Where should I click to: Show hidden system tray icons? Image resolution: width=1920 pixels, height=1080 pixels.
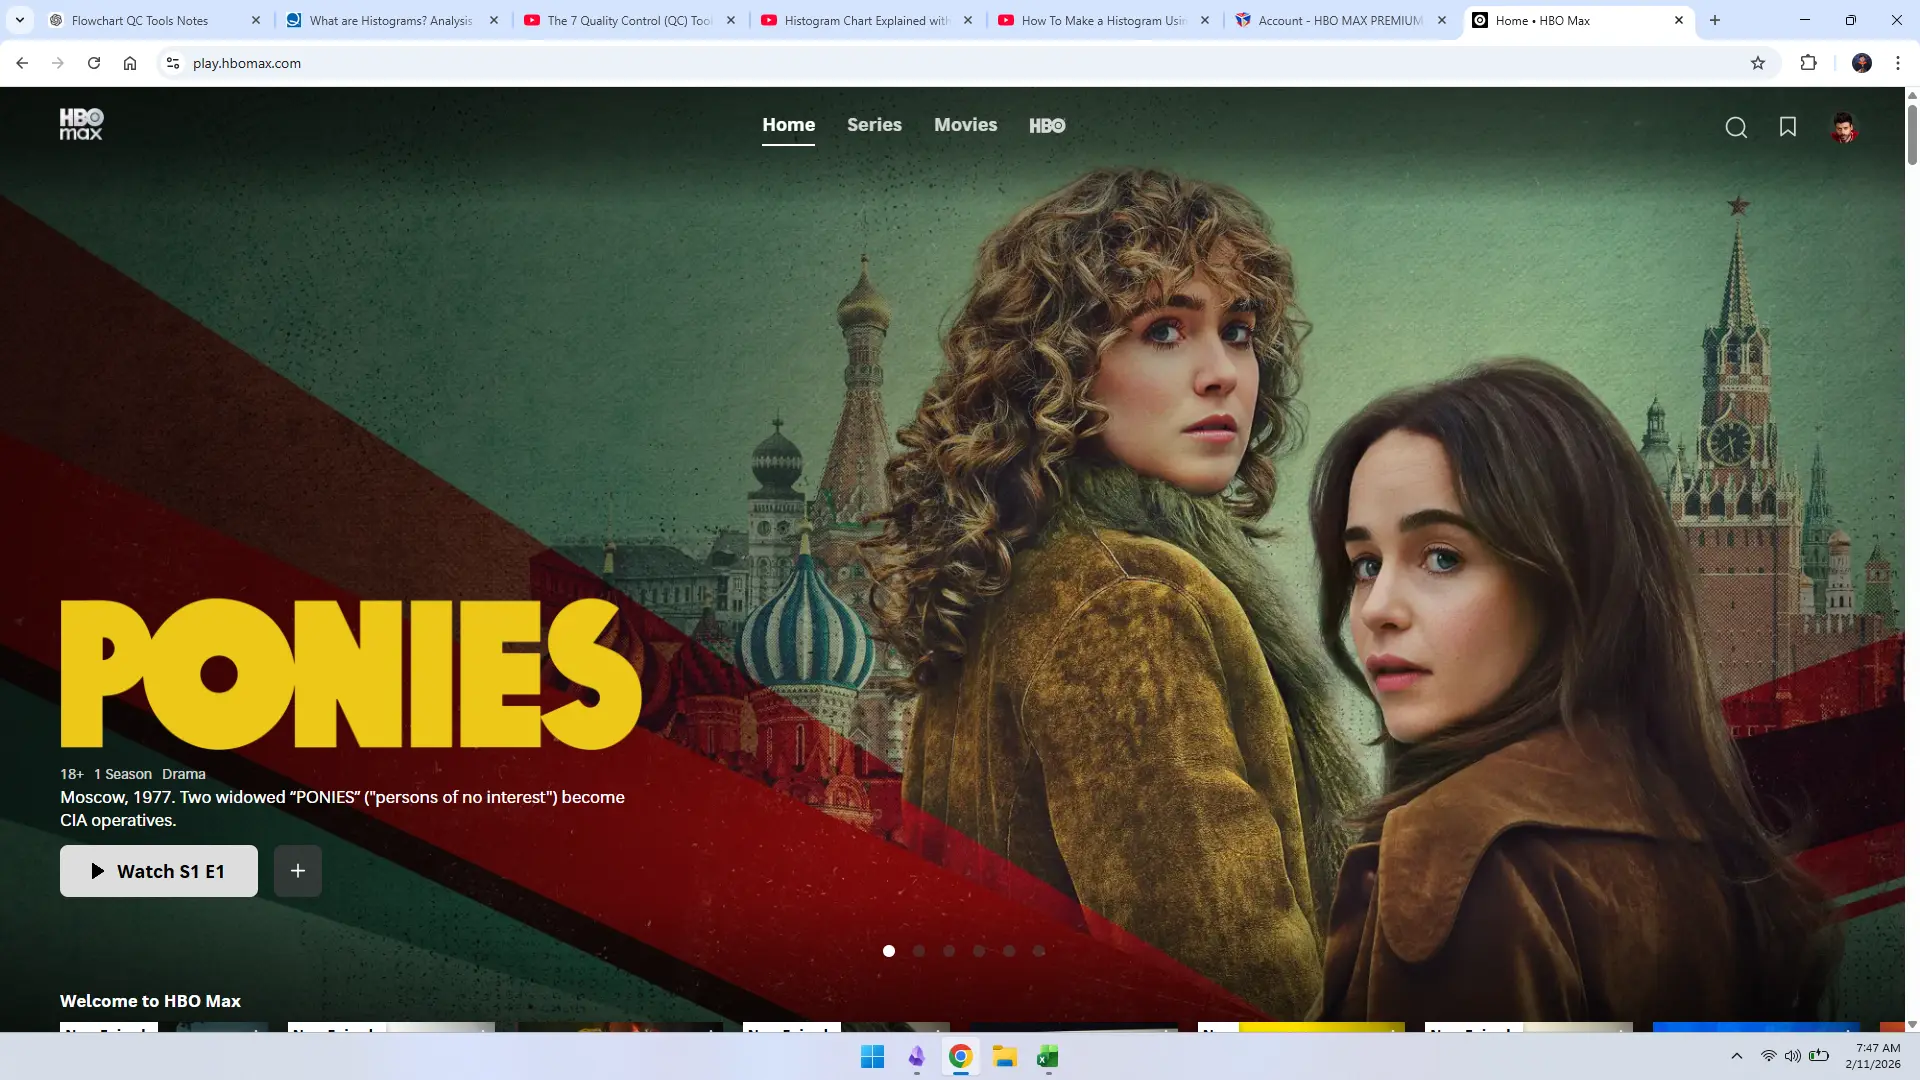pos(1737,1056)
